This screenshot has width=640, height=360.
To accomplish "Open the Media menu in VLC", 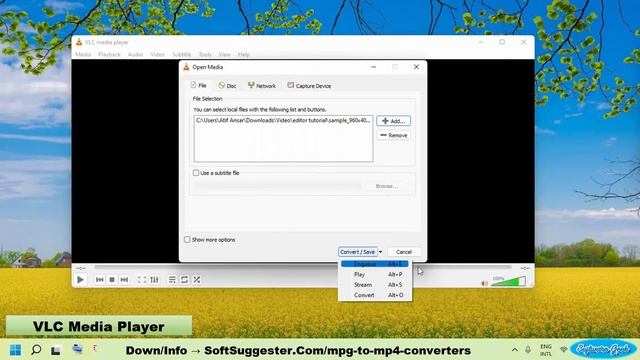I will (x=83, y=54).
